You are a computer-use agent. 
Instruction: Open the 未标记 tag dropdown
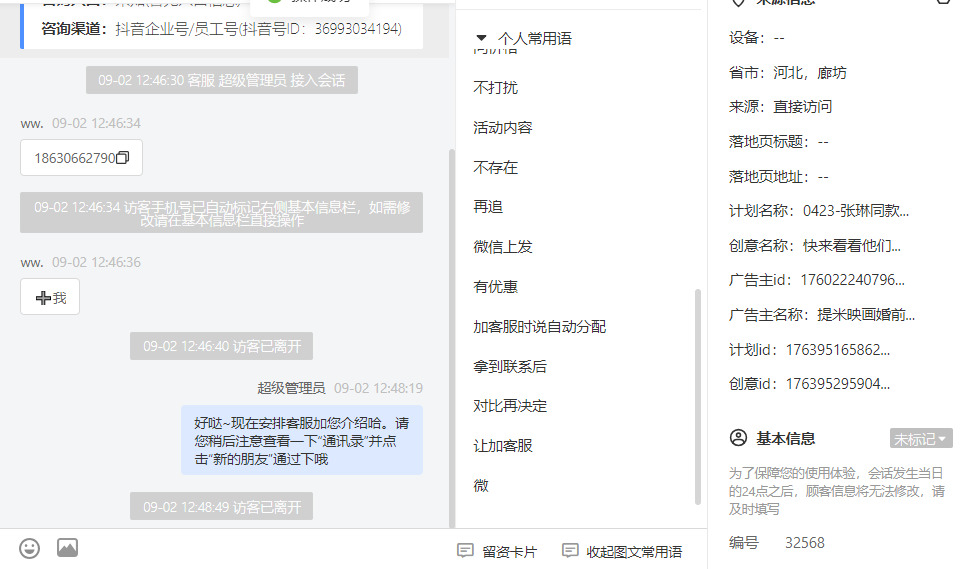(x=921, y=438)
